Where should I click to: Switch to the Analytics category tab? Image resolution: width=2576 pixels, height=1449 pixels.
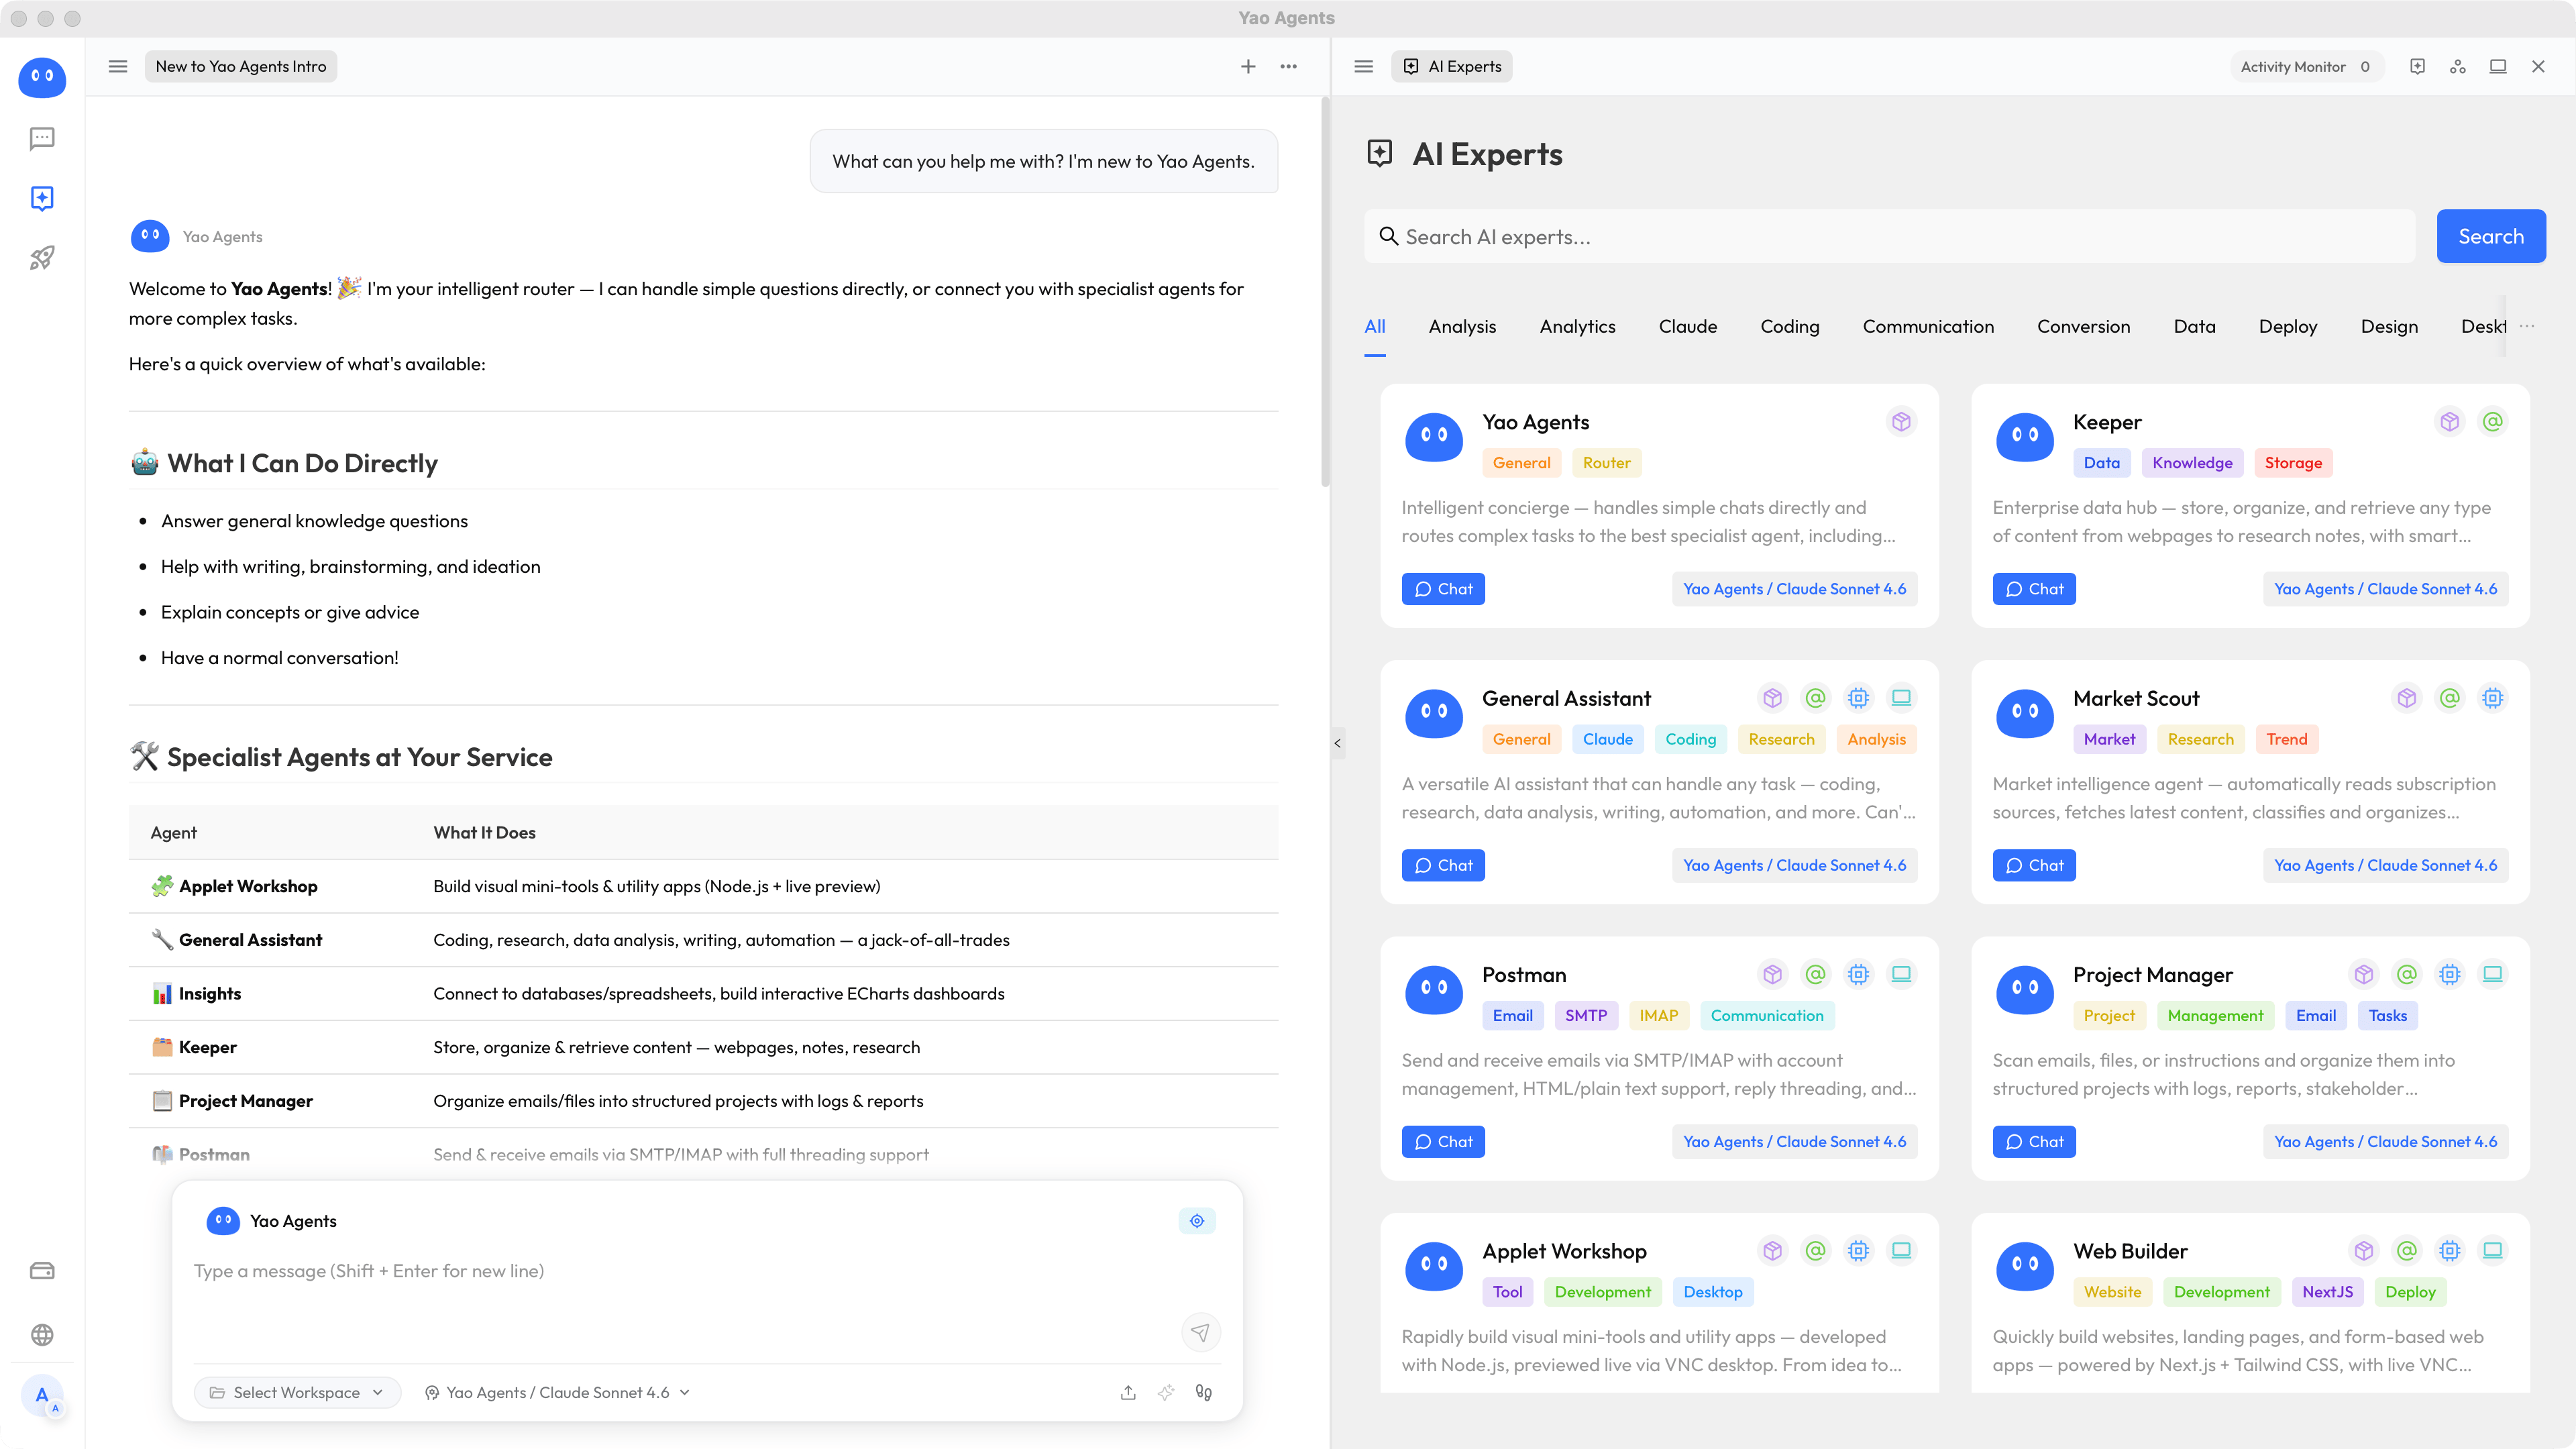click(1577, 326)
